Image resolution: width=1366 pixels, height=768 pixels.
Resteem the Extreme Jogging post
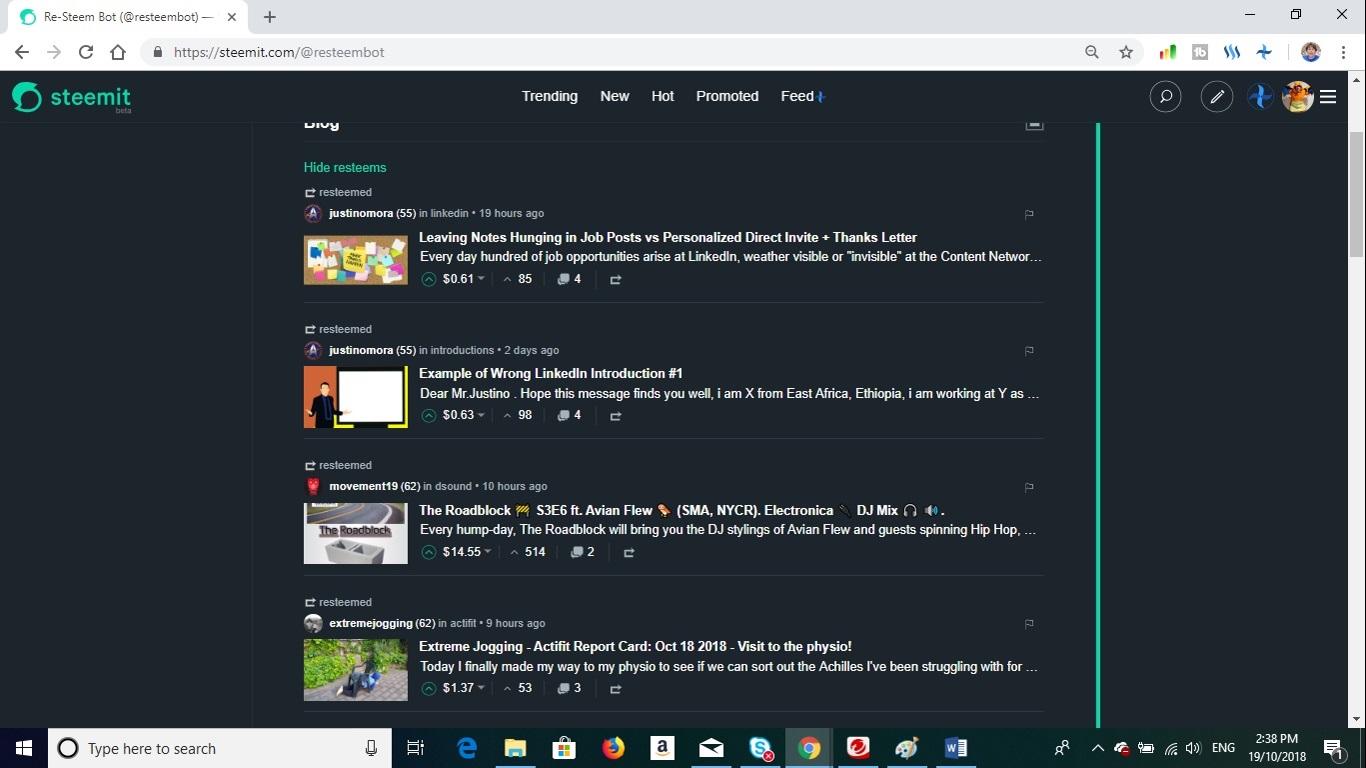tap(615, 689)
